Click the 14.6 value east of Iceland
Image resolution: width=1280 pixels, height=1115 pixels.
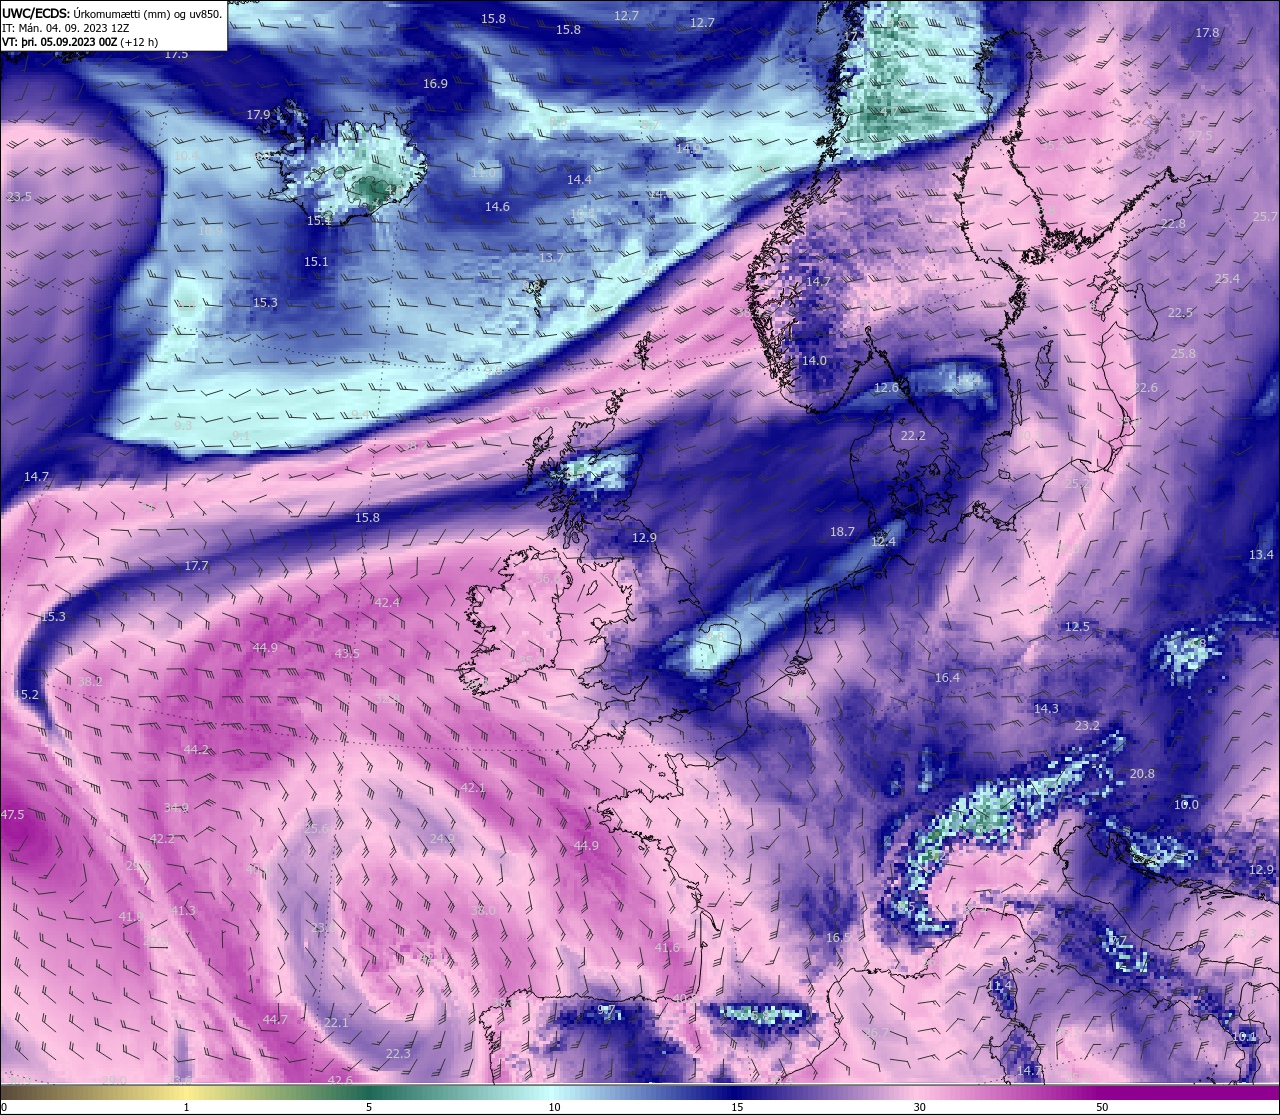[497, 207]
